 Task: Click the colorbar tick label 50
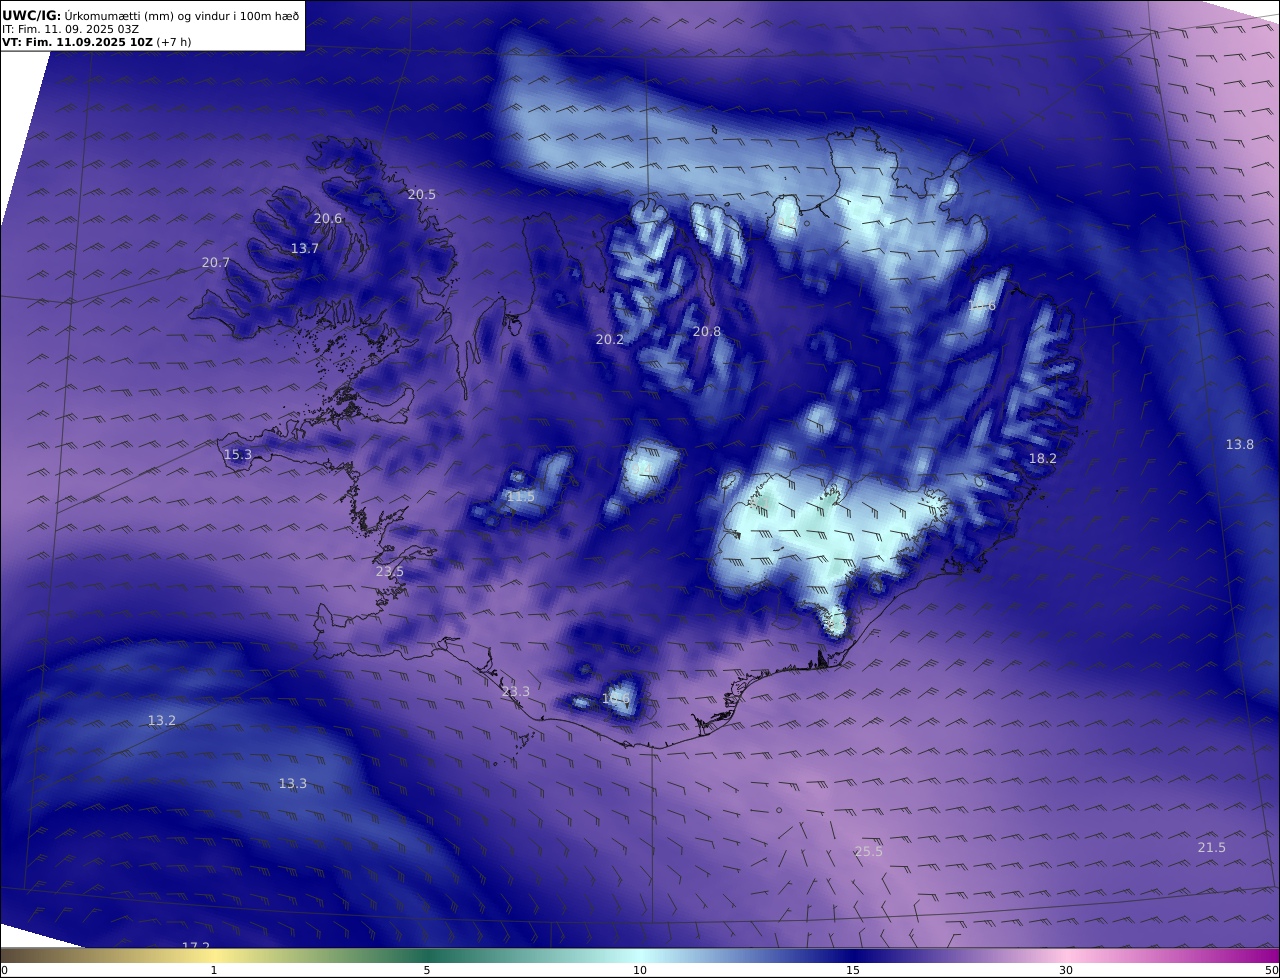coord(1272,970)
